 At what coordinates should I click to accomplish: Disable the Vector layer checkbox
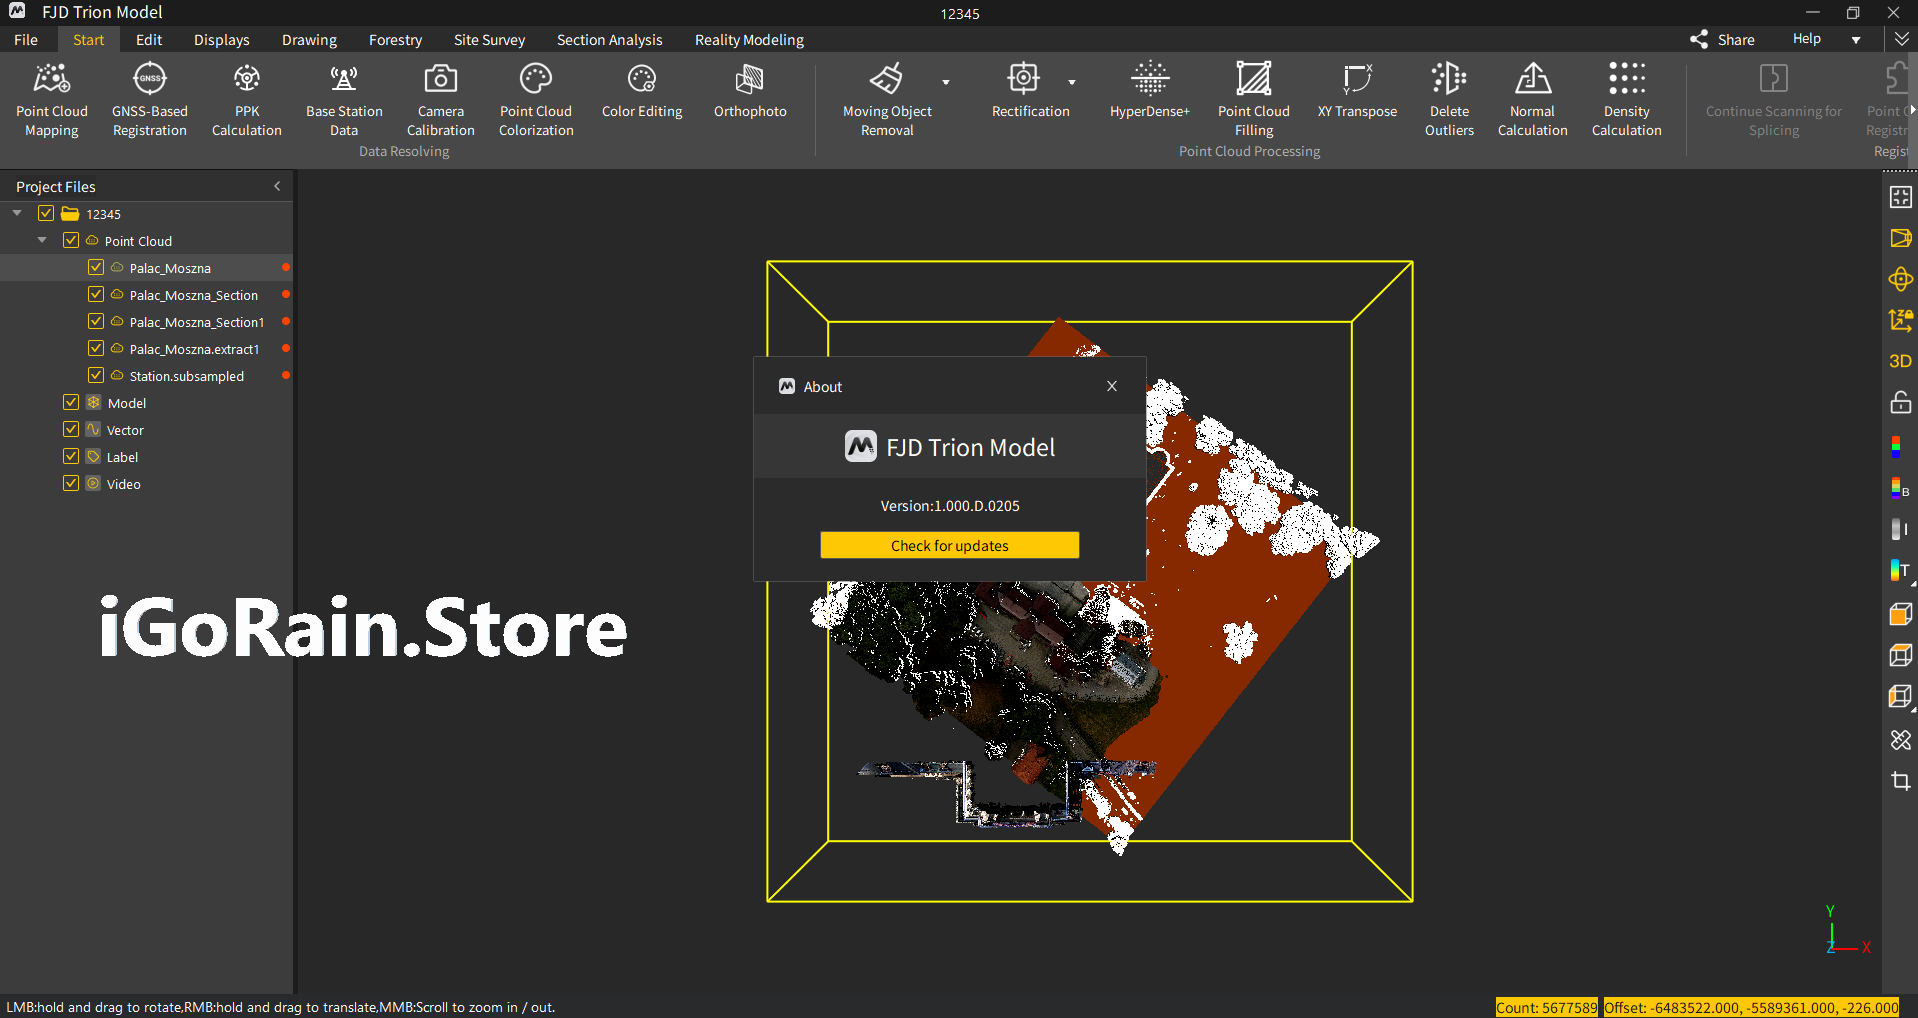coord(71,430)
